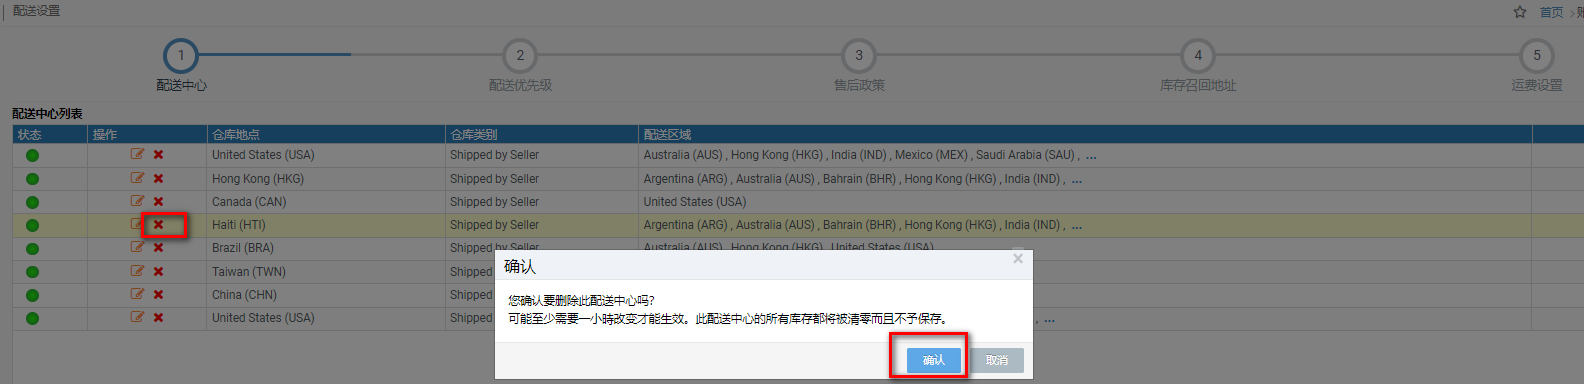Click the green status dot for Hong Kong (HKG)
Screen dimensions: 1584x384
click(32, 179)
